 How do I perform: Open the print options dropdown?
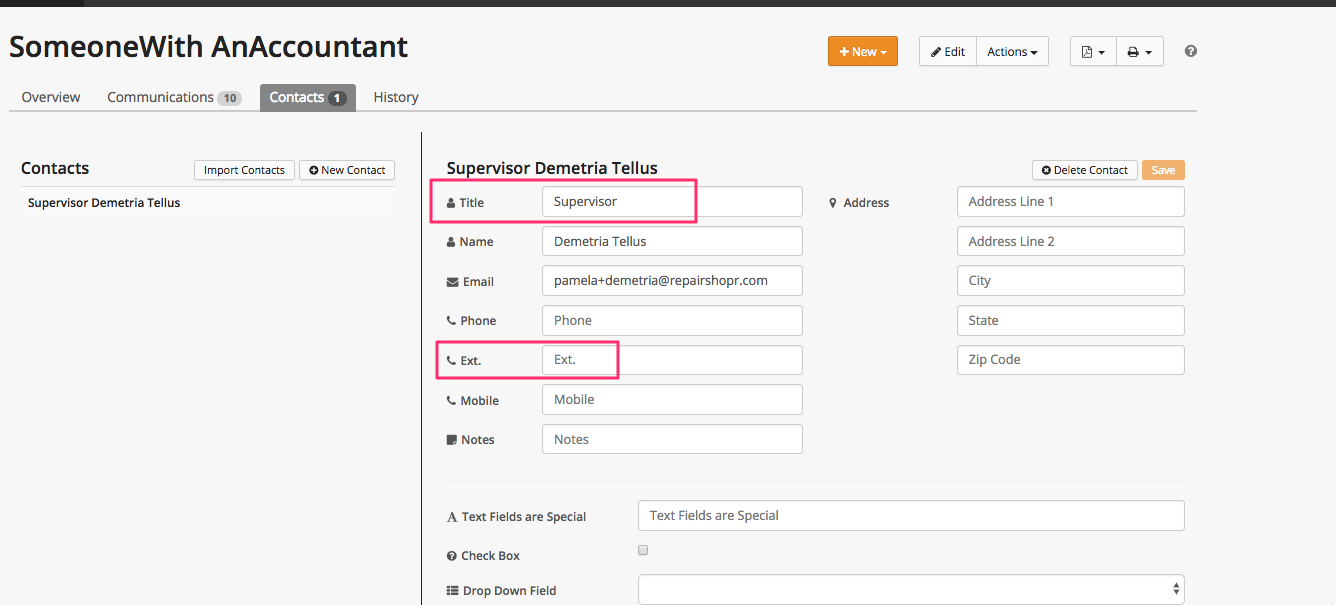click(x=1139, y=52)
